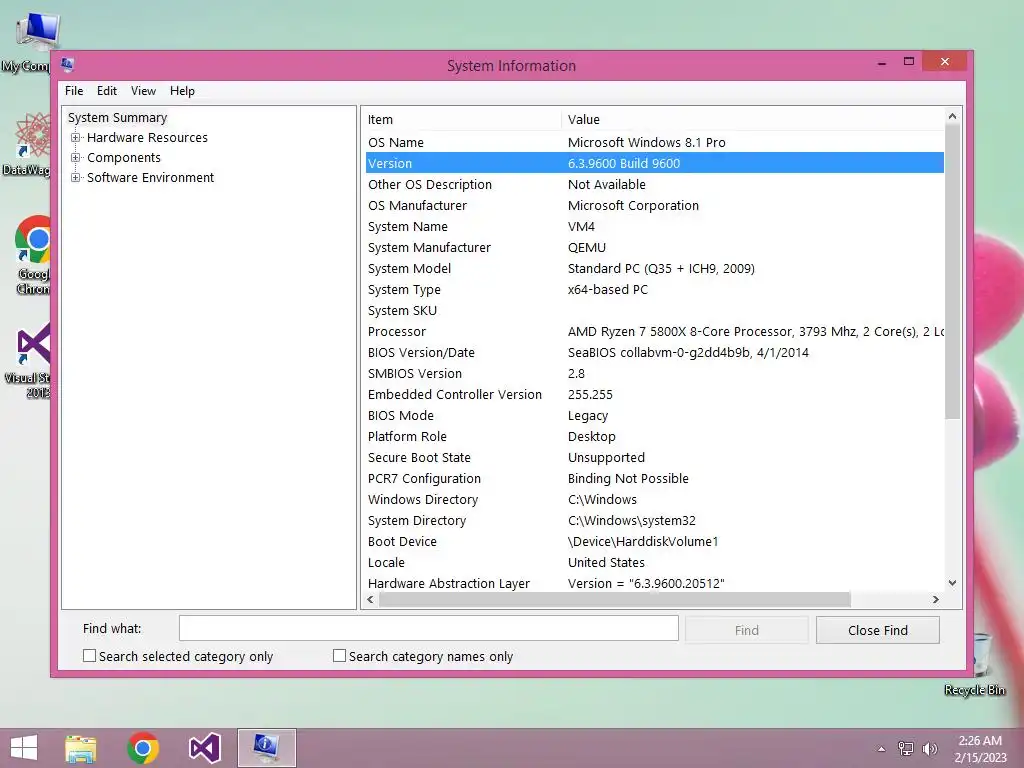Click the Value column header
The height and width of the screenshot is (768, 1024).
click(753, 120)
